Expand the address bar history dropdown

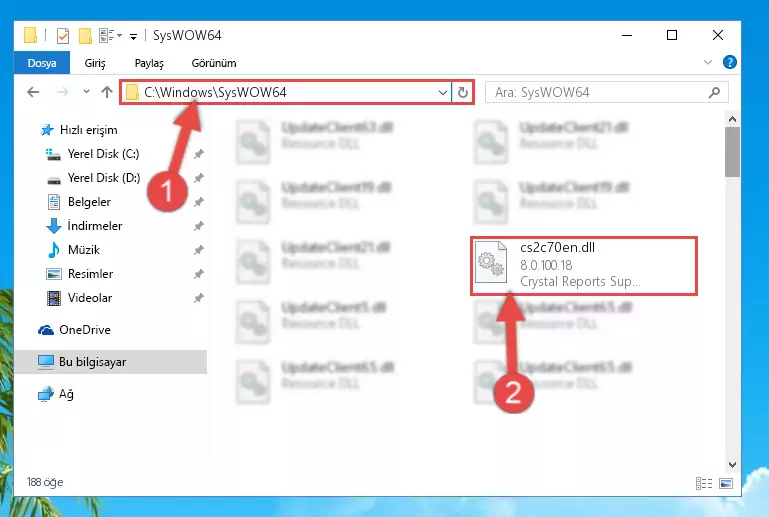pos(442,92)
